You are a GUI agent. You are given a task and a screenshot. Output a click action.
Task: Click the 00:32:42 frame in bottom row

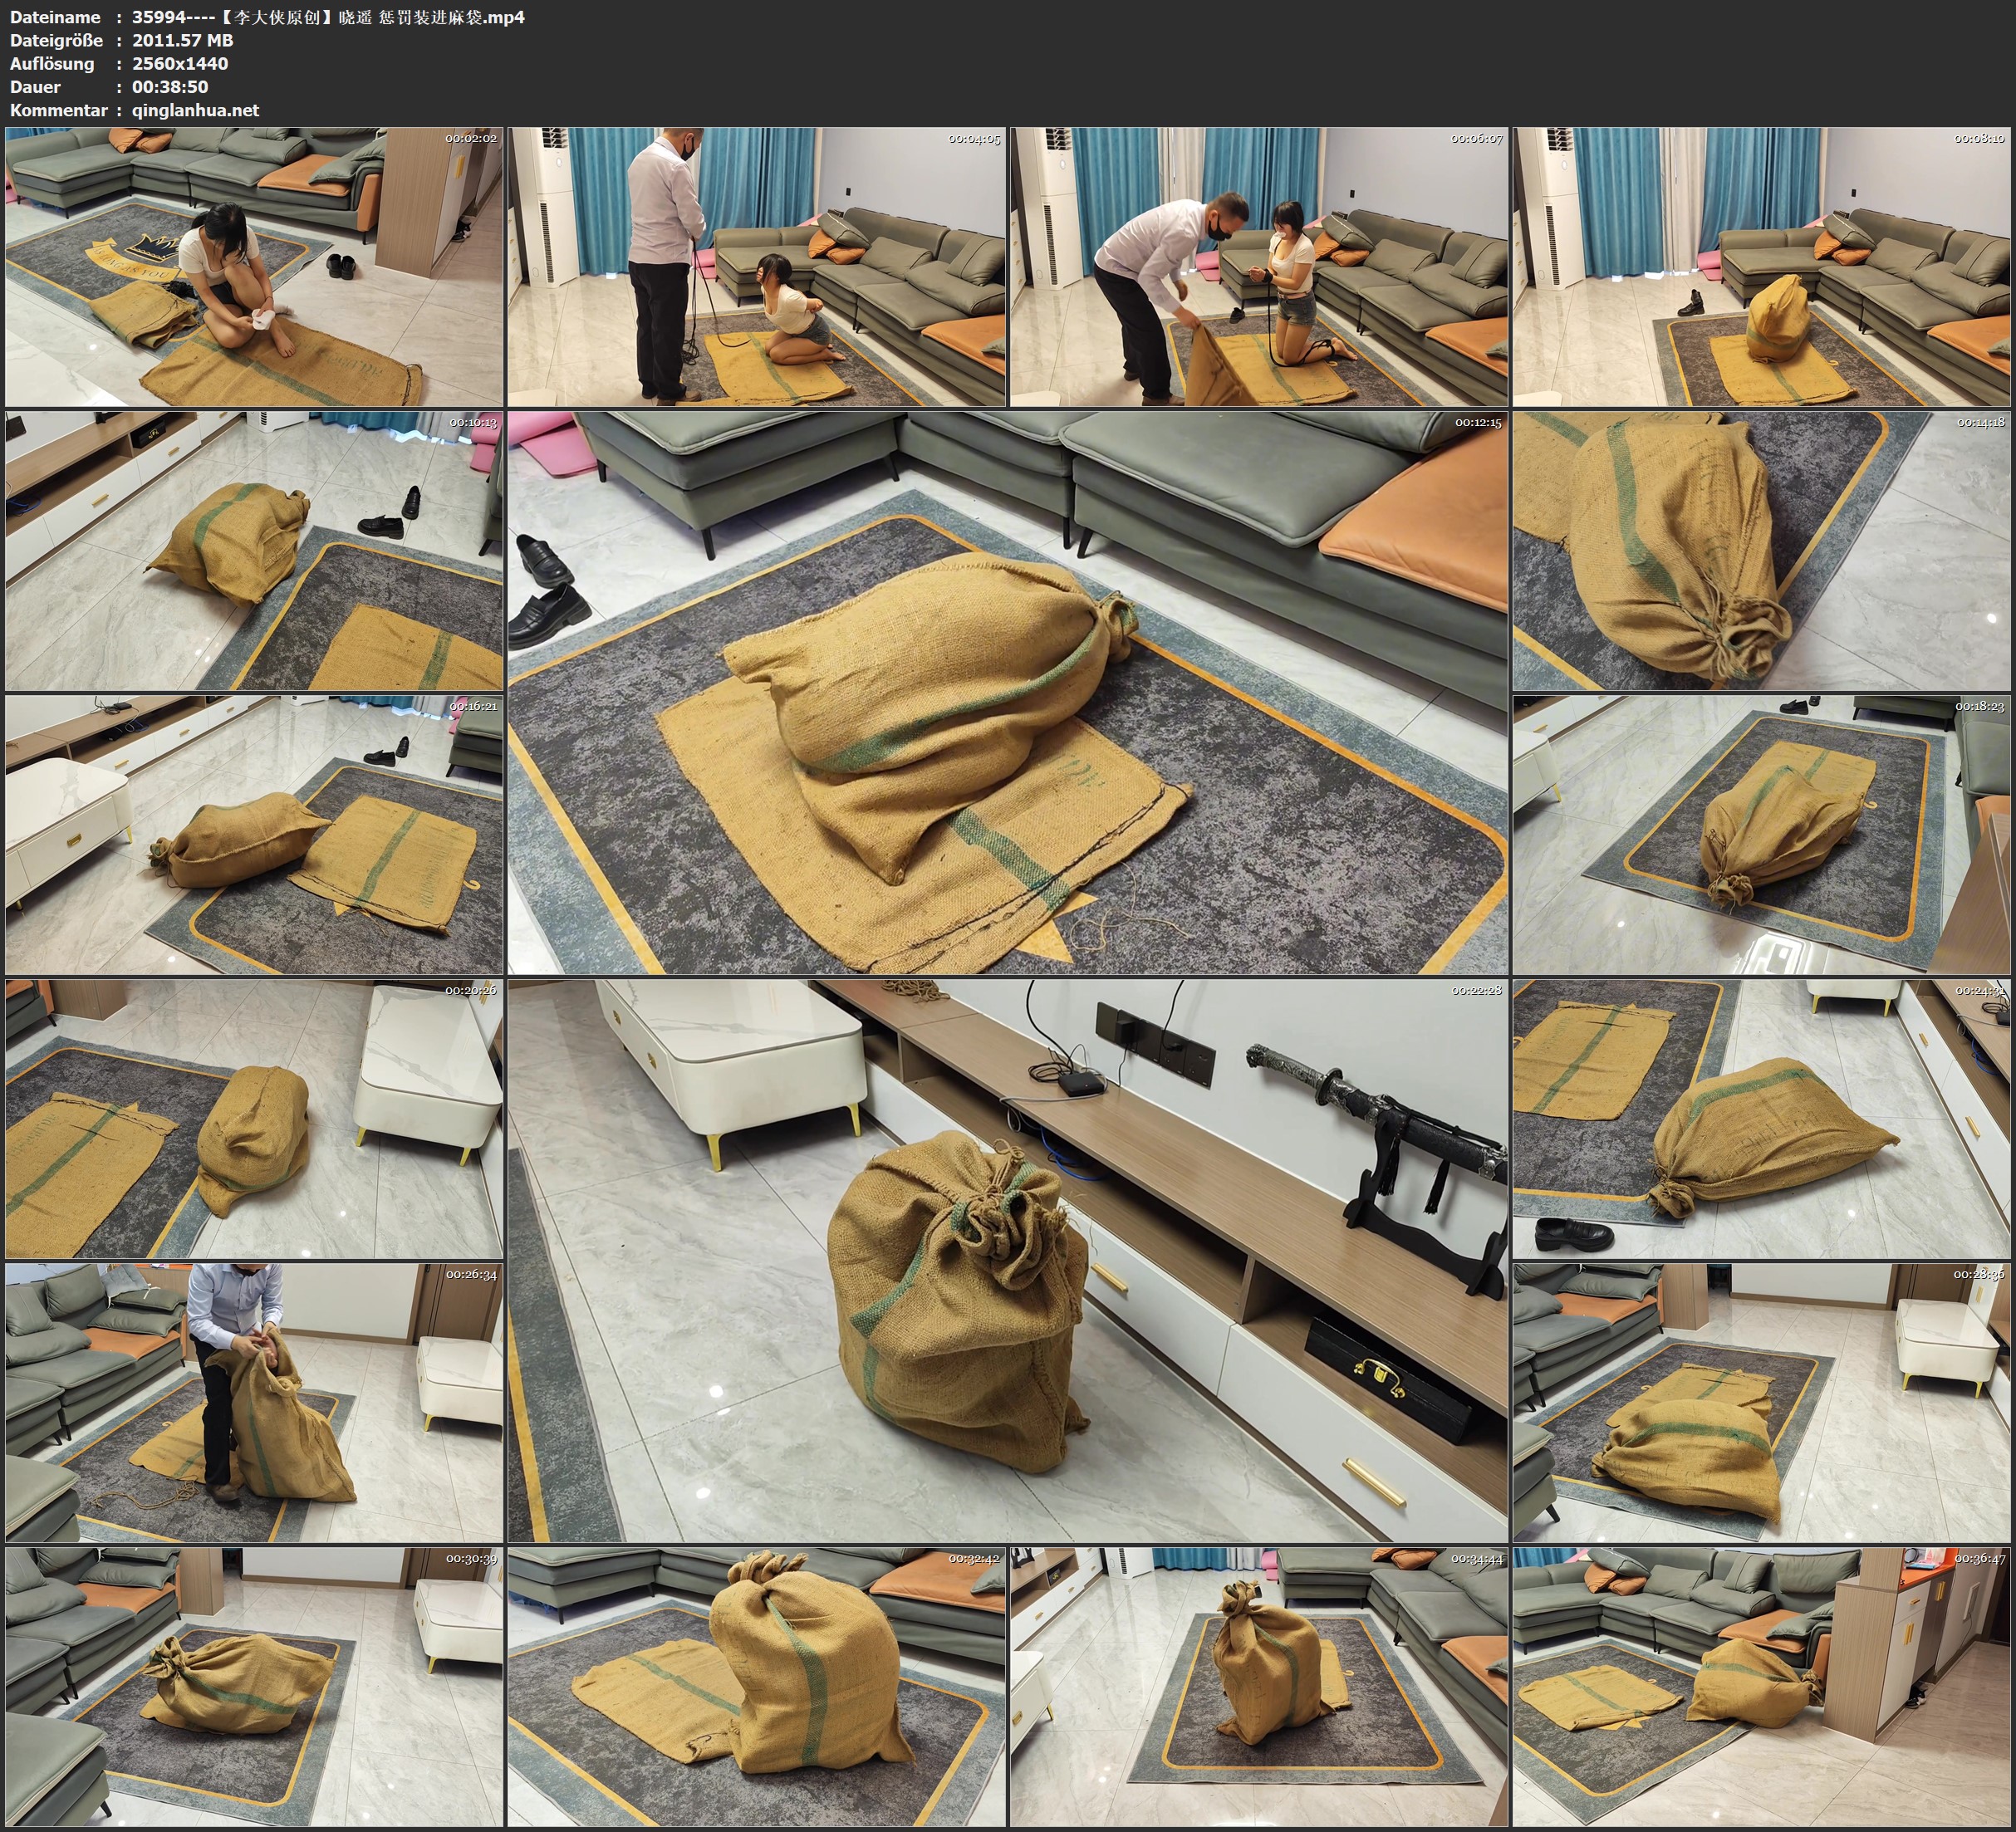[756, 1686]
